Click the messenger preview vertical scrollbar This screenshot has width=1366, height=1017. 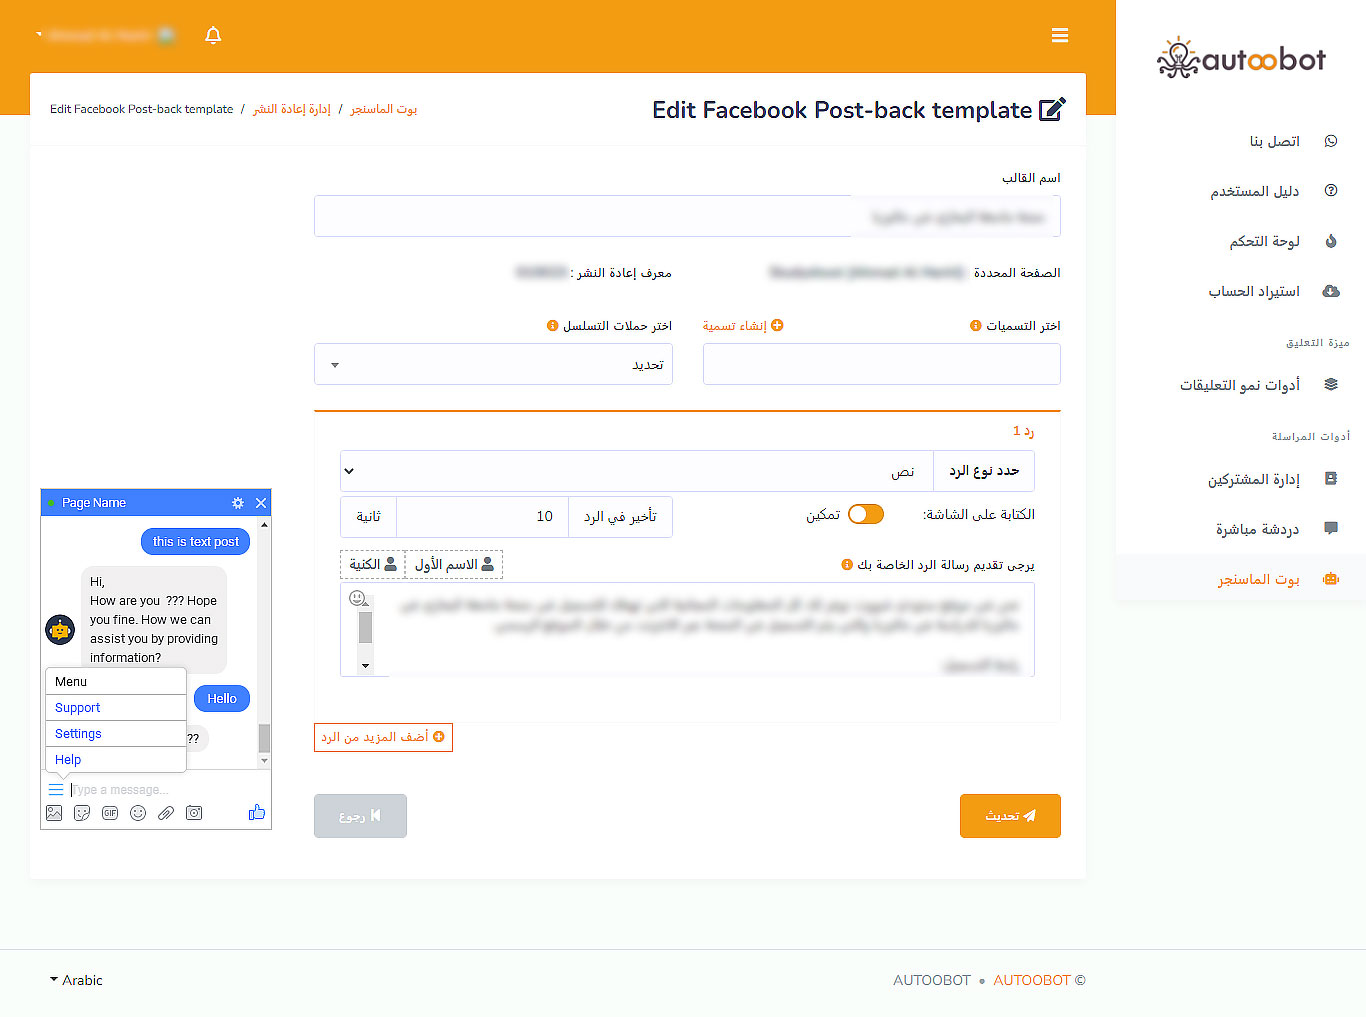[x=264, y=640]
